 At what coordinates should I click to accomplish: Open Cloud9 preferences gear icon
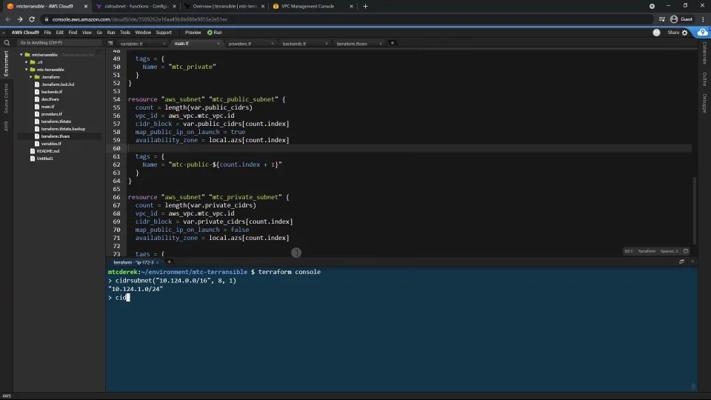coord(686,32)
